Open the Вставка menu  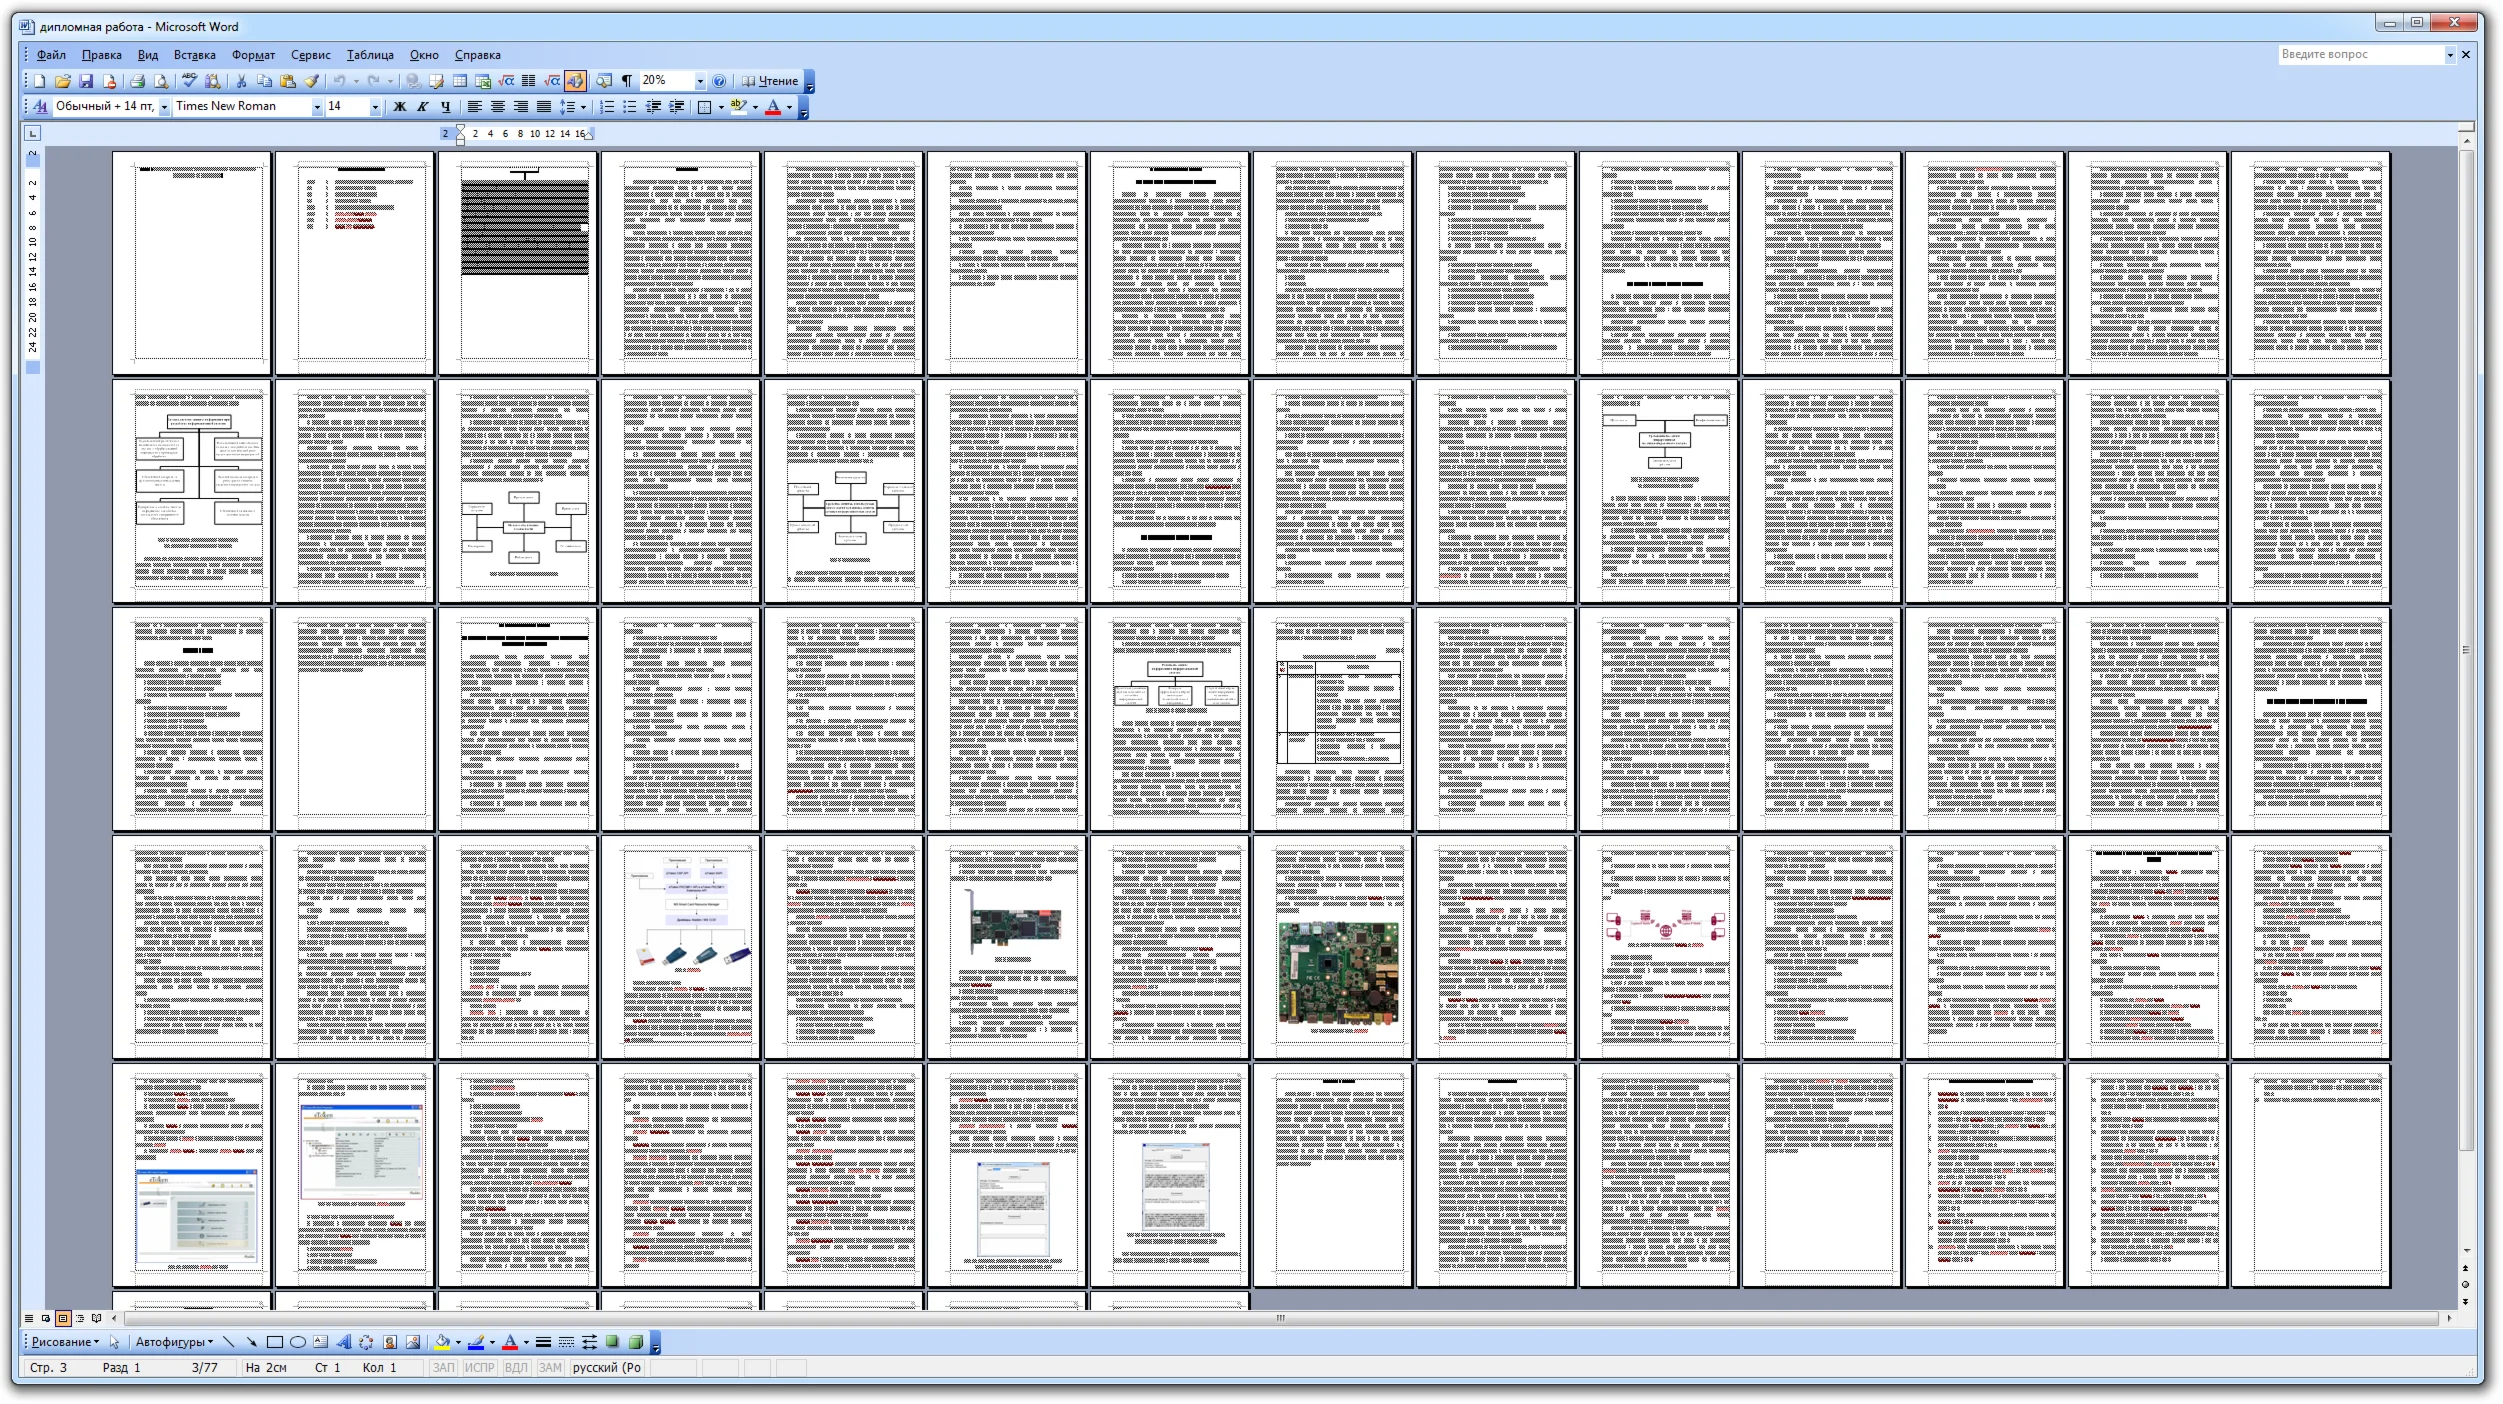pyautogui.click(x=194, y=55)
